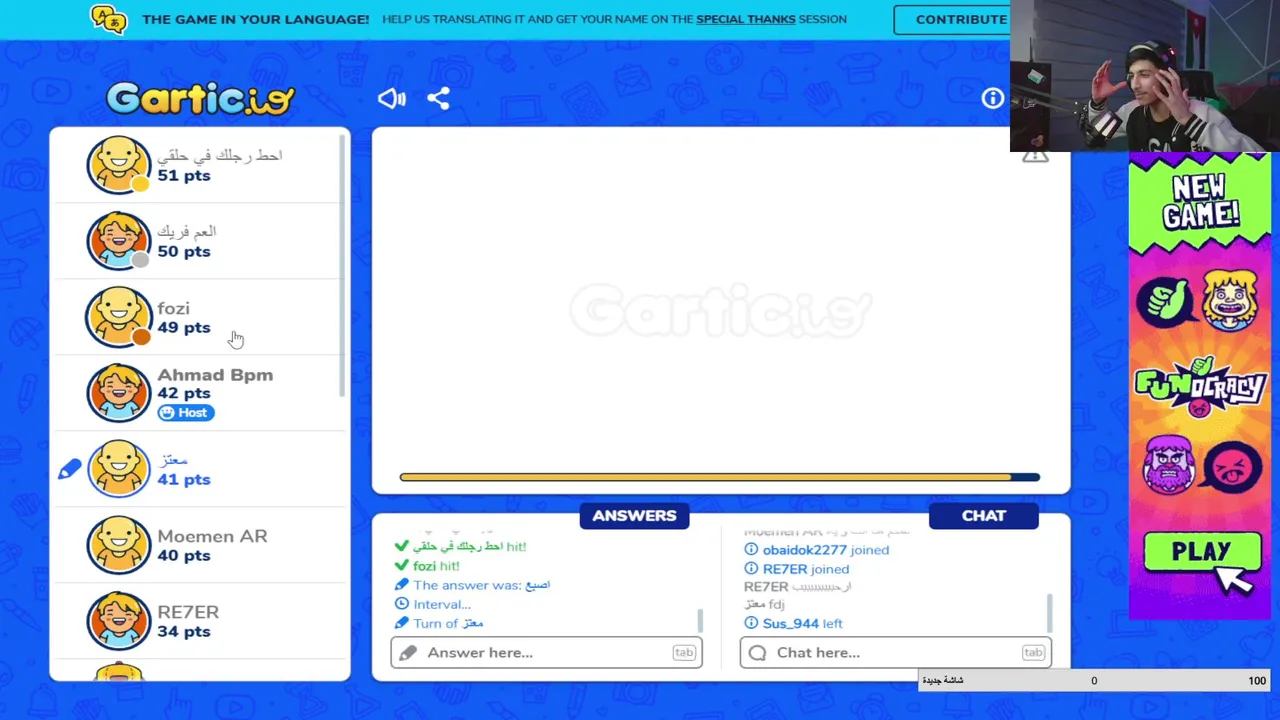This screenshot has height=720, width=1280.
Task: Focus the Chat here... input field
Action: (x=896, y=653)
